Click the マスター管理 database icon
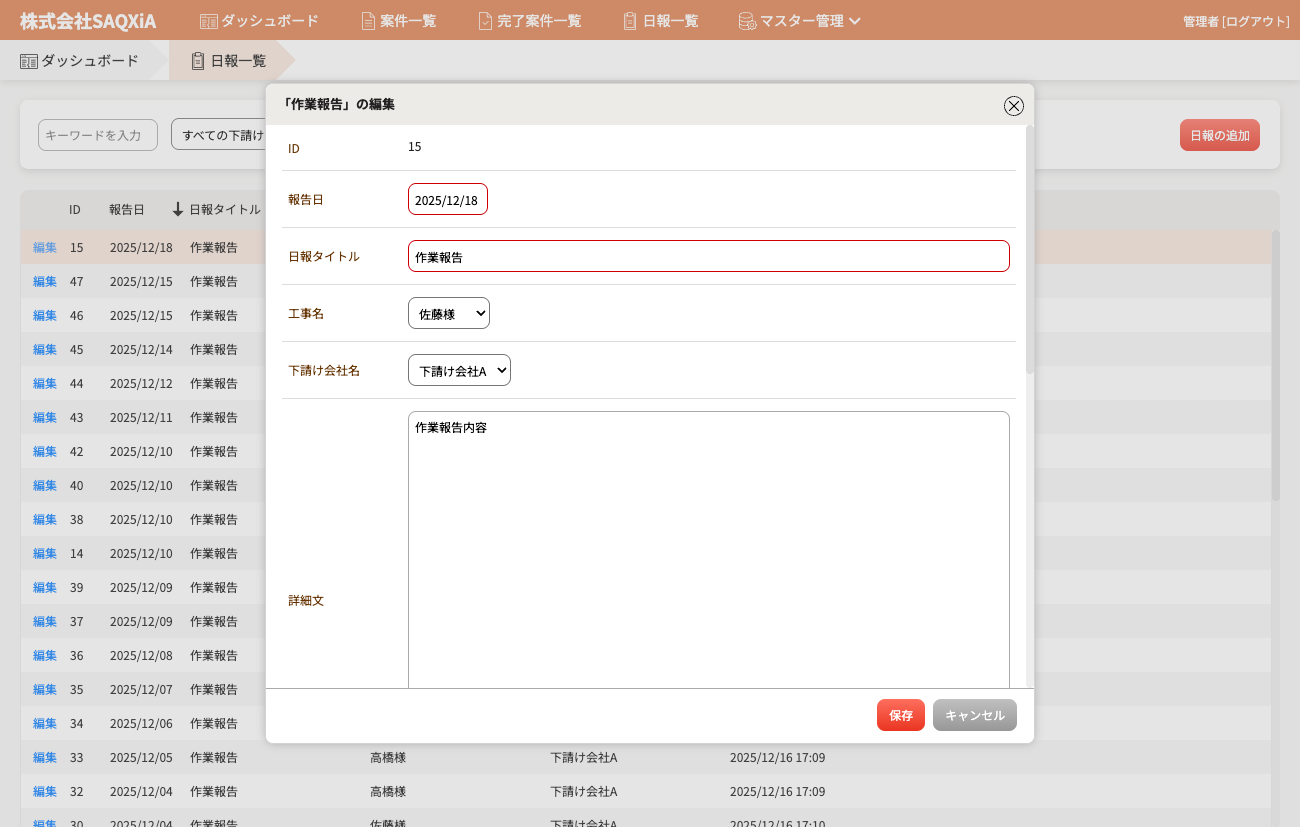The width and height of the screenshot is (1300, 827). pyautogui.click(x=747, y=21)
